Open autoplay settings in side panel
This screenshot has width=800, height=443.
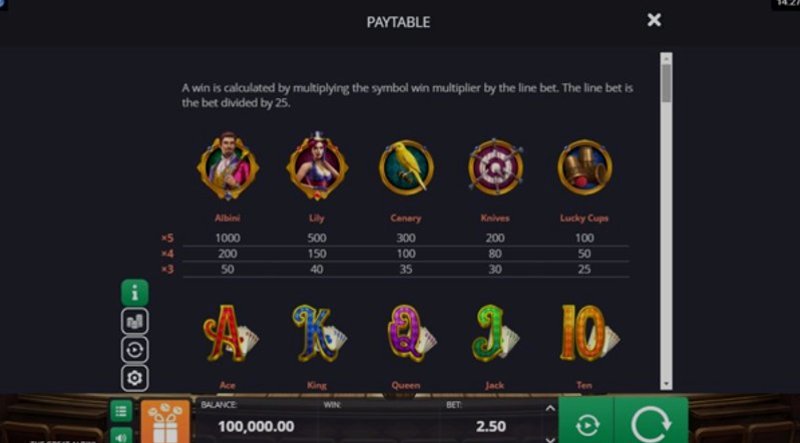135,350
